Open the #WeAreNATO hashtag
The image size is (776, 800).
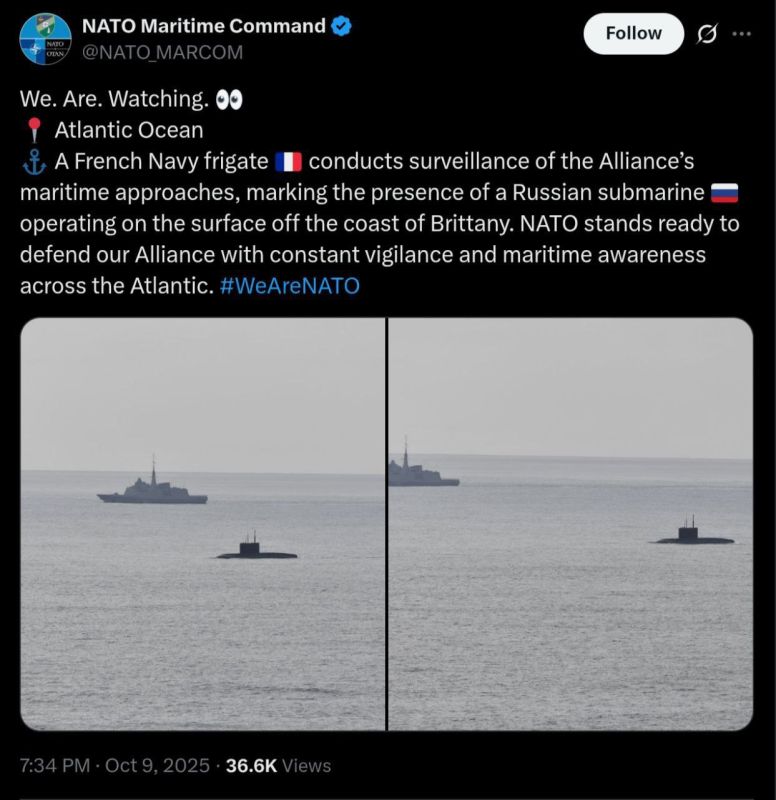point(293,286)
